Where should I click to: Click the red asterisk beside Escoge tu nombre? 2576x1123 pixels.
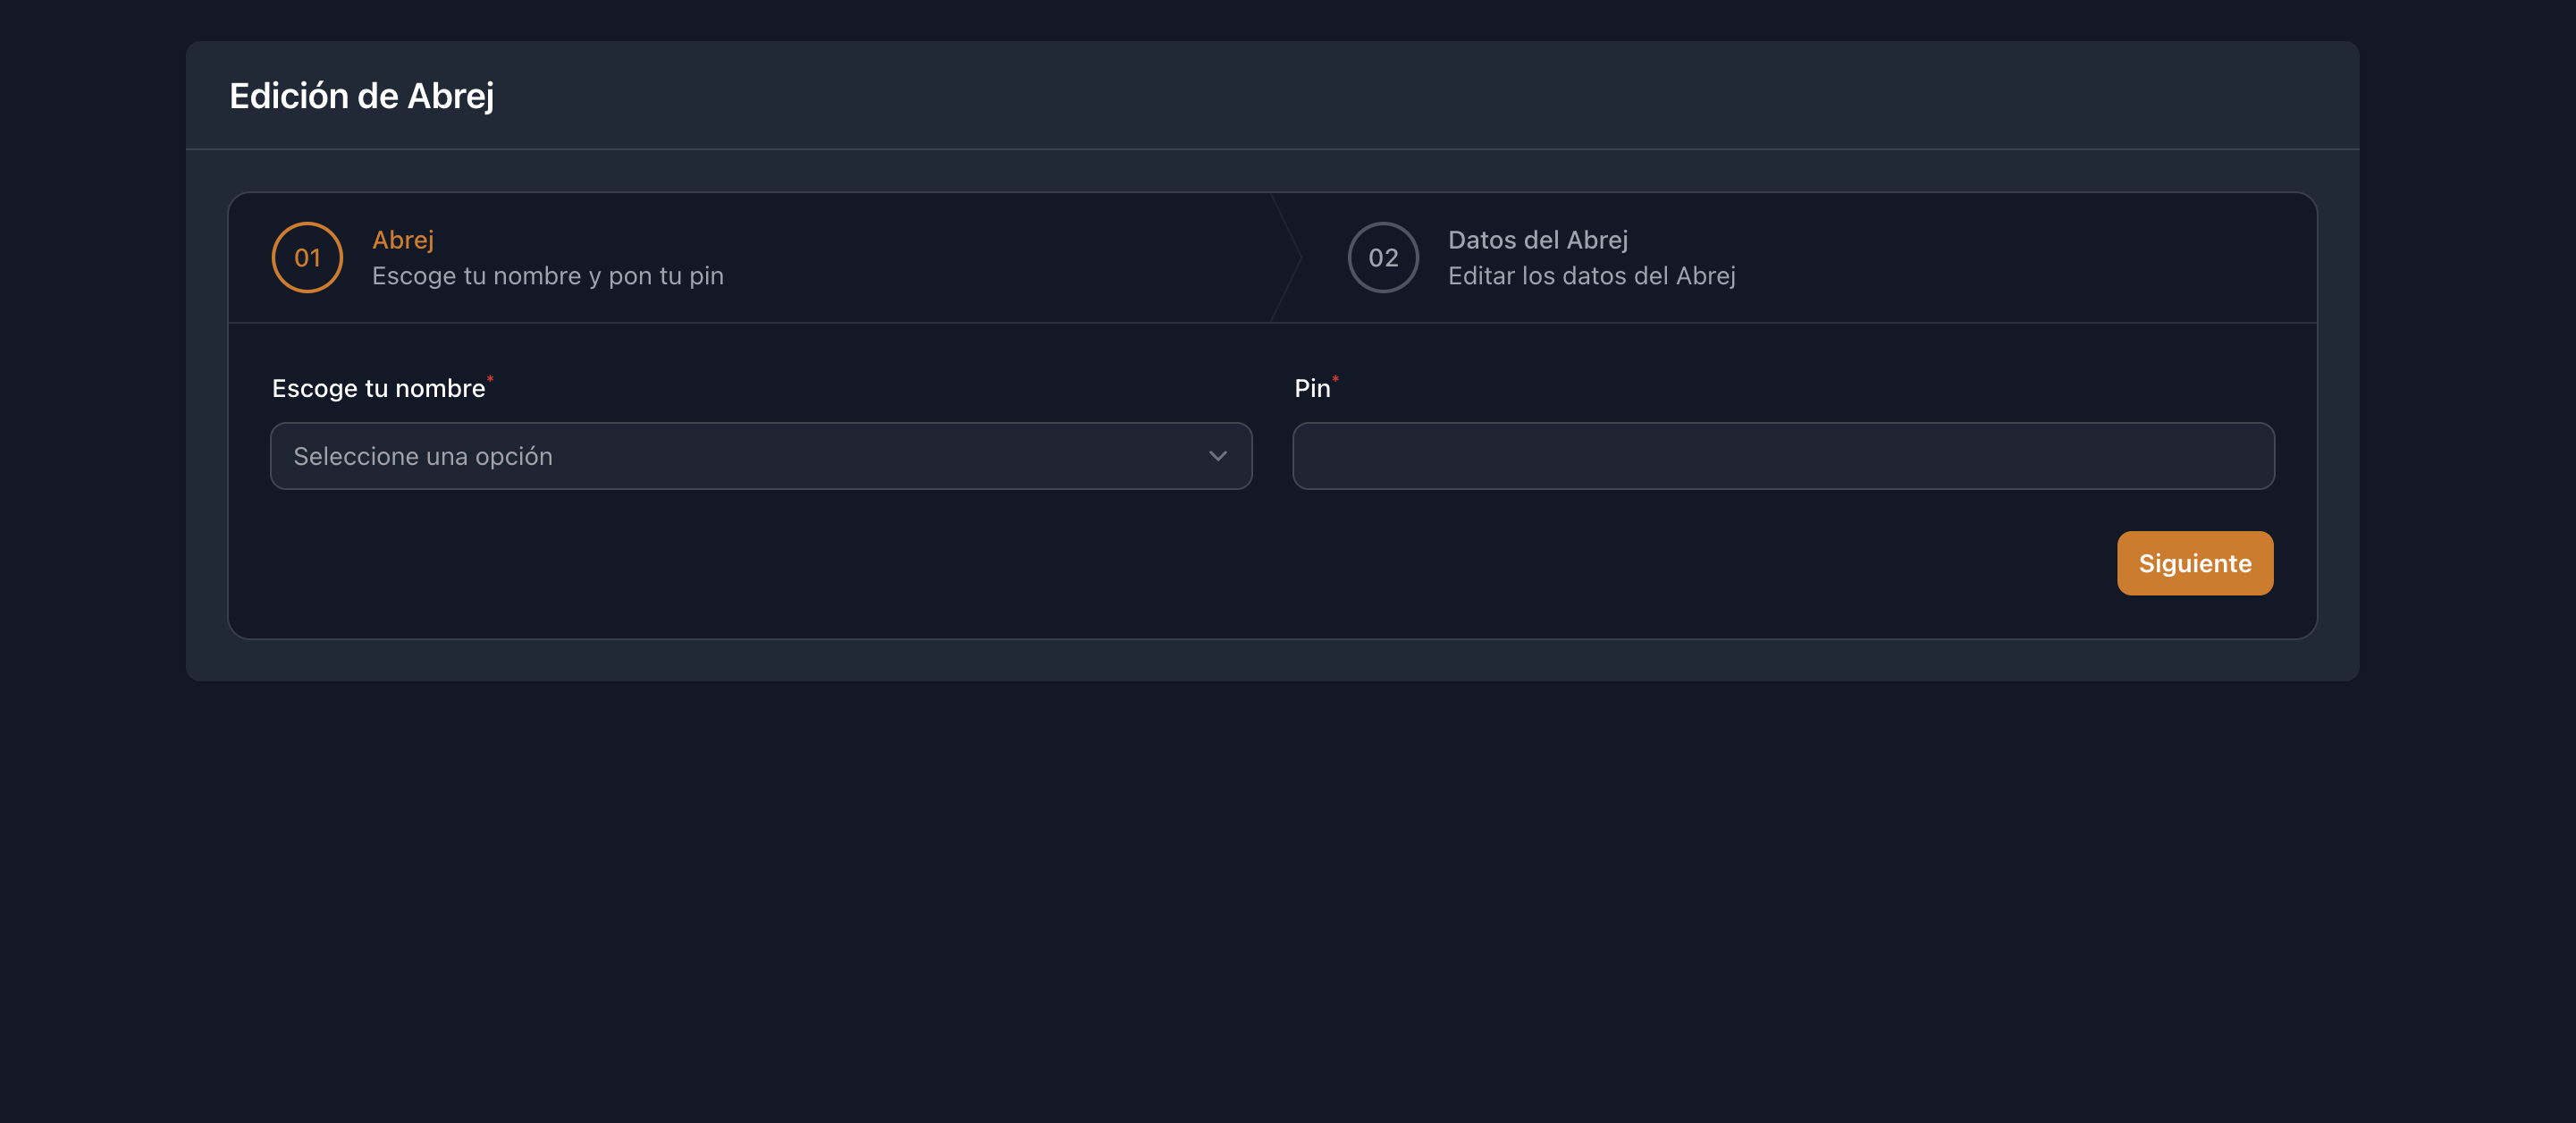[x=490, y=378]
